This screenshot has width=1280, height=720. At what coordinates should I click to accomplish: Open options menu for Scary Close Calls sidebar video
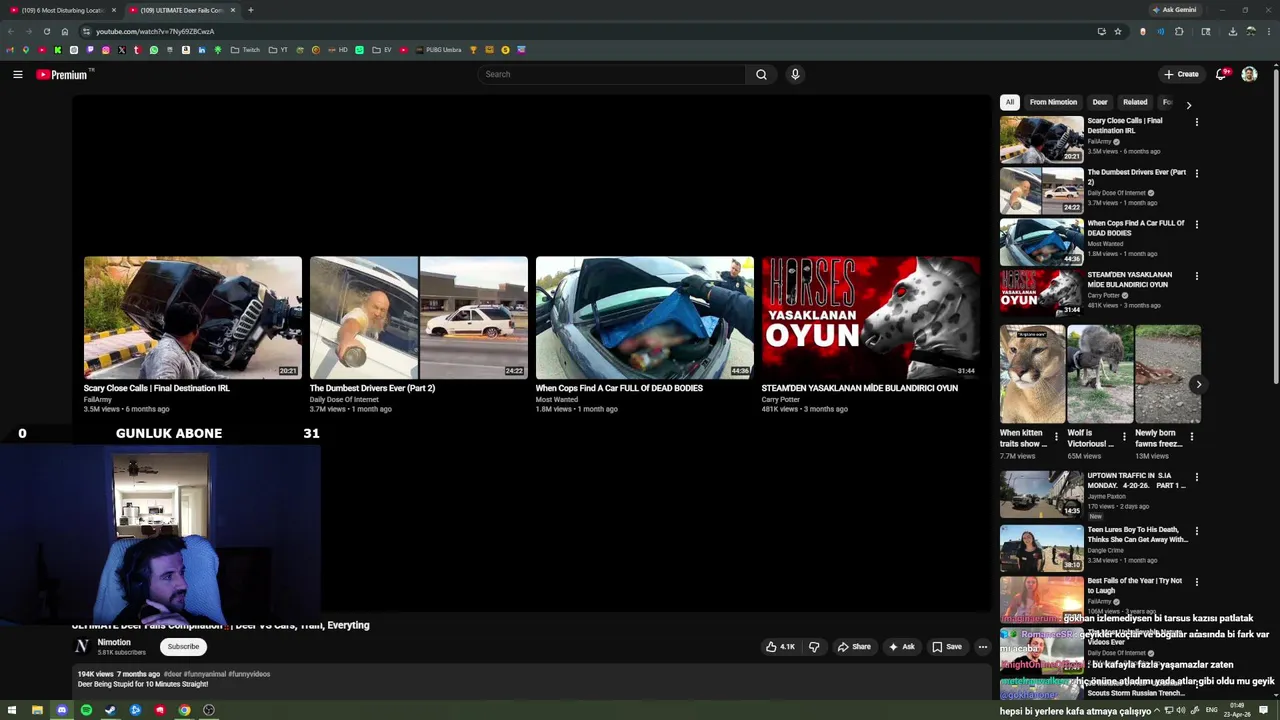[1197, 122]
